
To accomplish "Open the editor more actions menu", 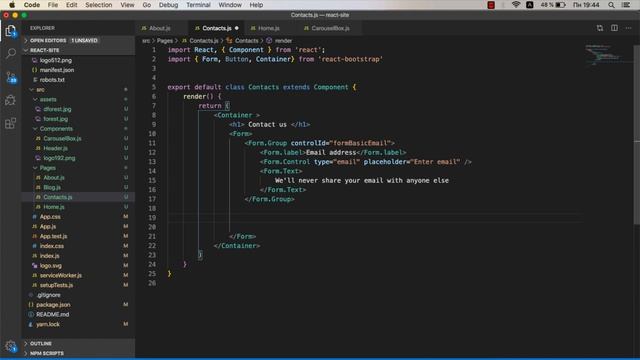I will tap(629, 28).
